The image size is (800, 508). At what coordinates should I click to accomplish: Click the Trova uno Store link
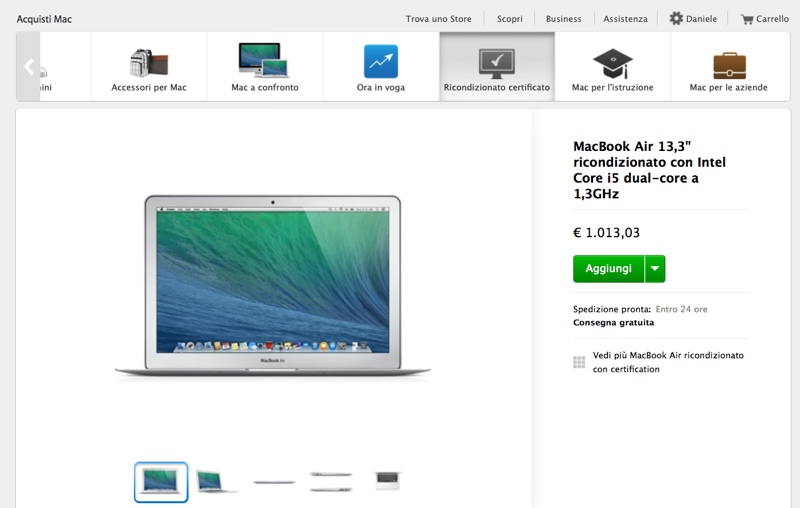438,19
